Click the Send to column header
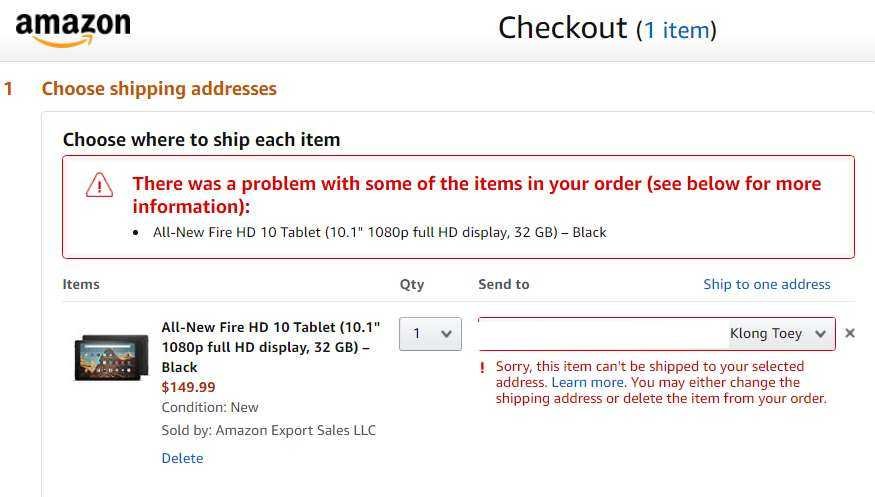 503,284
